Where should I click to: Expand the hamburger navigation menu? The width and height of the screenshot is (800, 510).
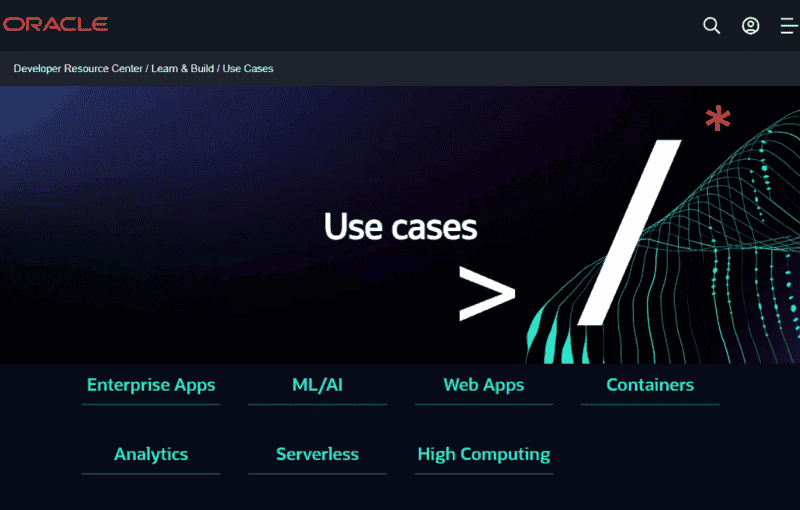click(788, 26)
